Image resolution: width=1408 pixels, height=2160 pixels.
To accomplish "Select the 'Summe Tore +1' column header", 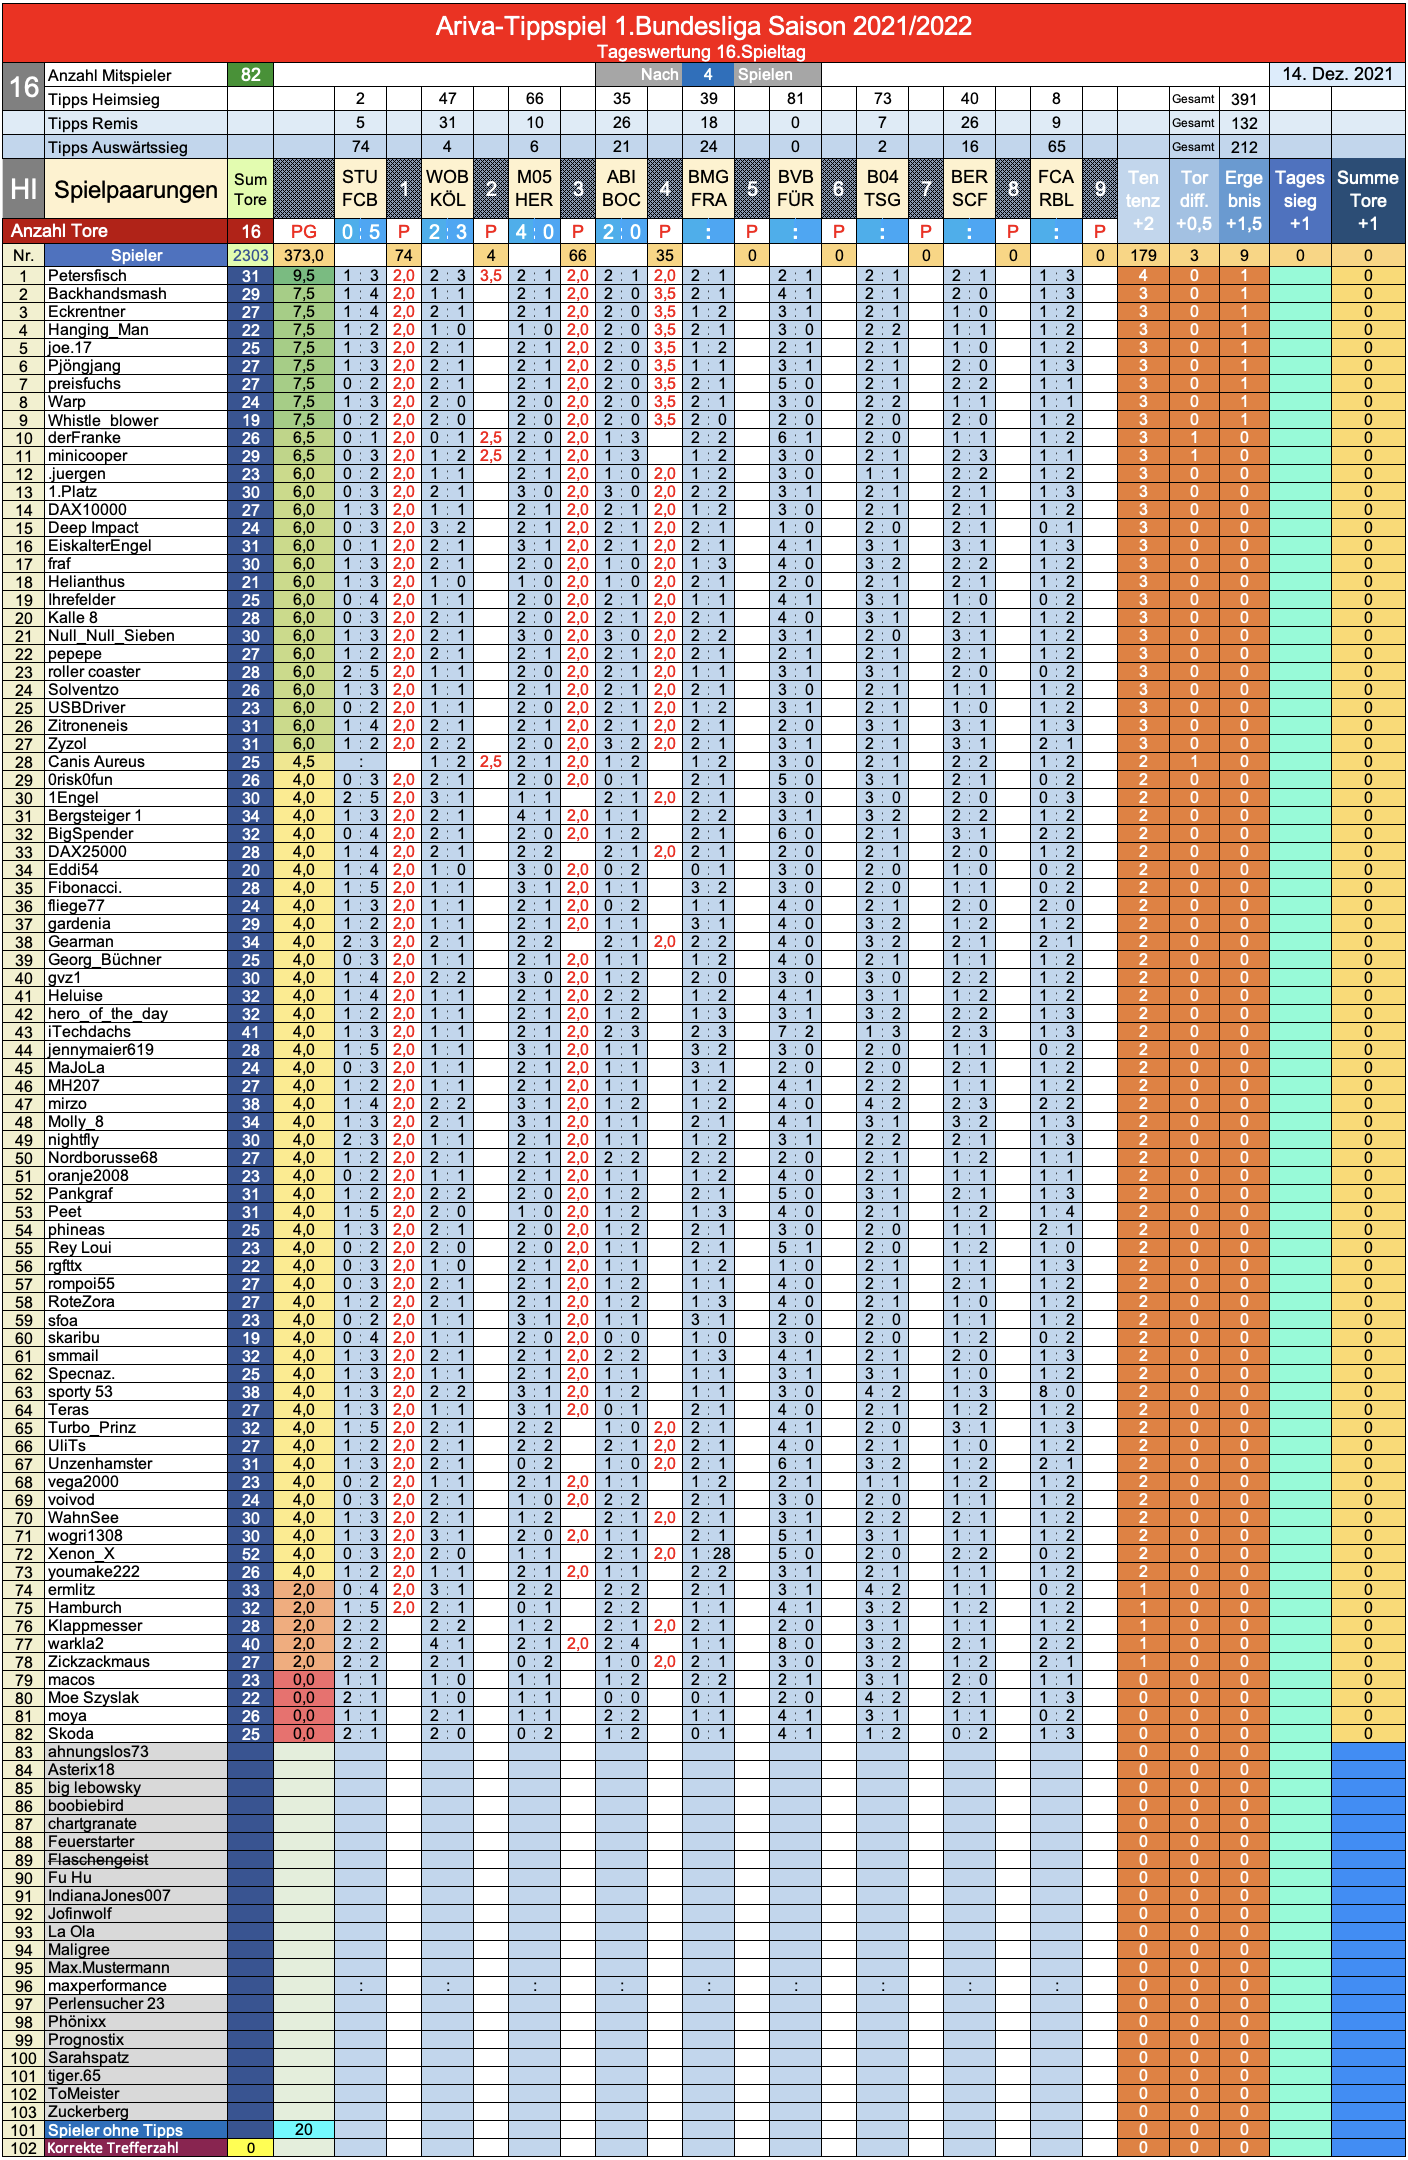I will pos(1367,201).
